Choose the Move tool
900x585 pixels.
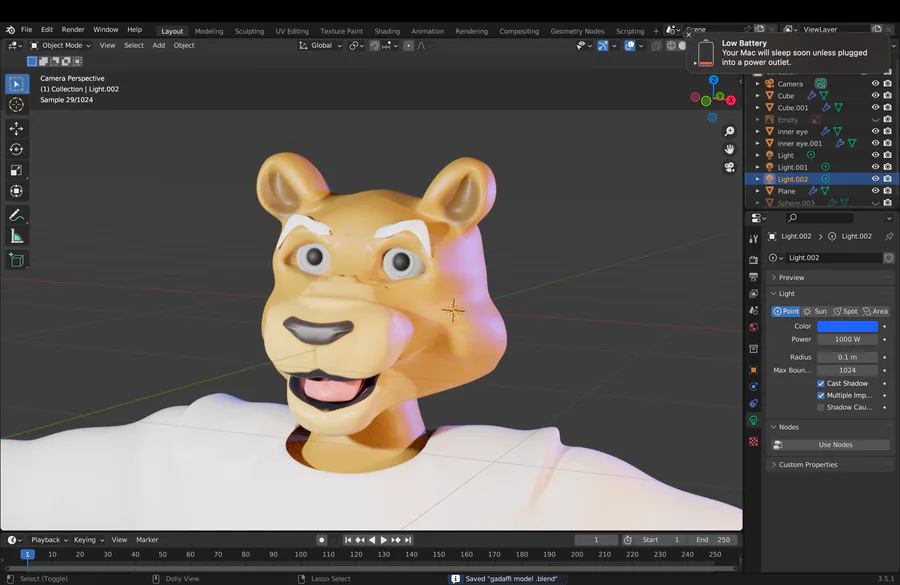pyautogui.click(x=17, y=128)
